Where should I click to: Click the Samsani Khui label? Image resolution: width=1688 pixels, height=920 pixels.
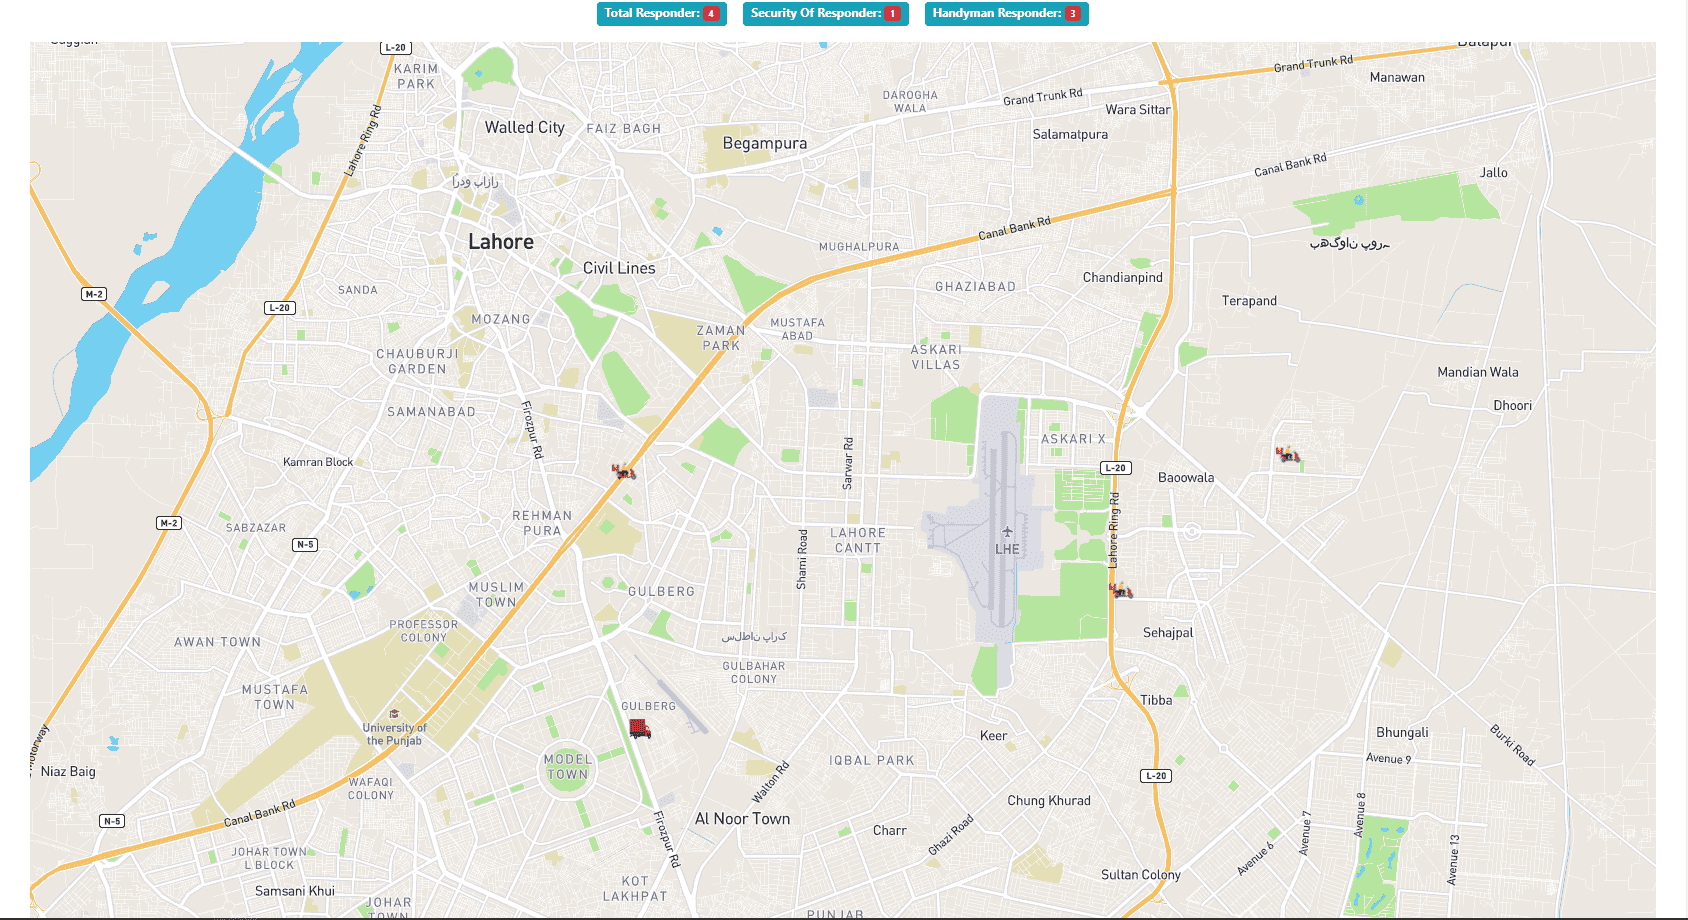pos(295,891)
